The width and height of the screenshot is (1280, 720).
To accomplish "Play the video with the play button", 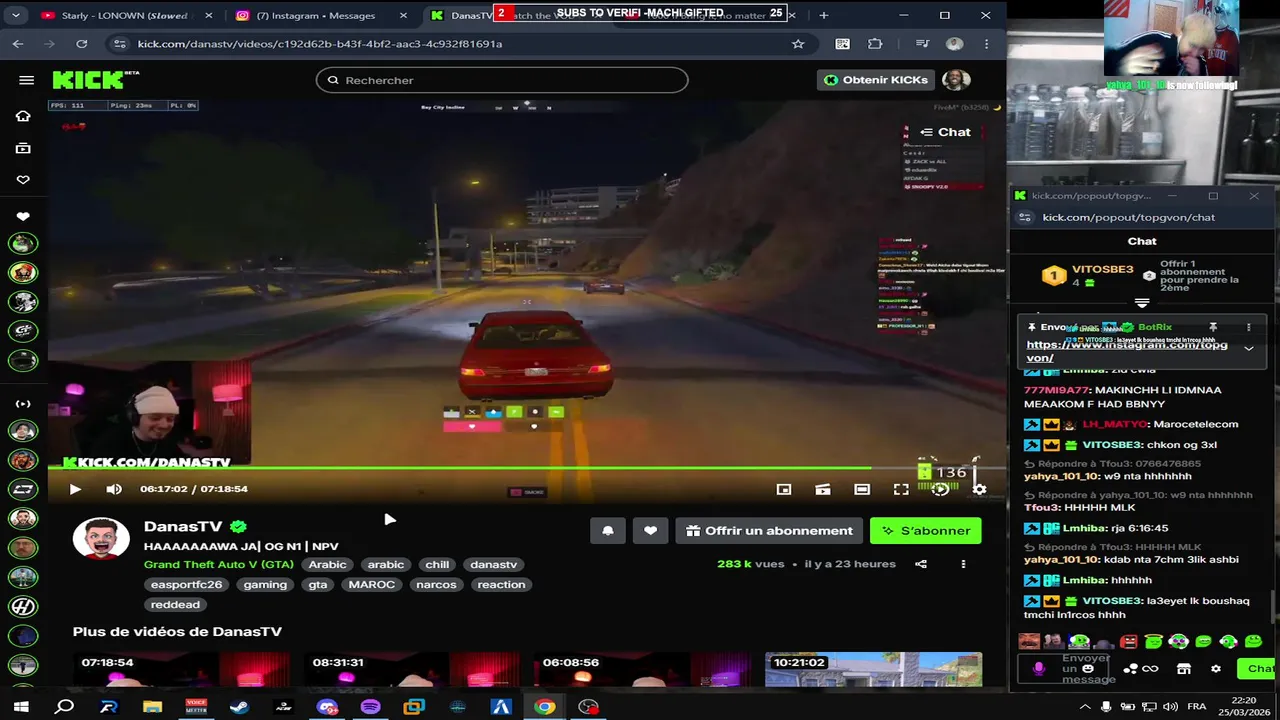I will click(x=75, y=489).
